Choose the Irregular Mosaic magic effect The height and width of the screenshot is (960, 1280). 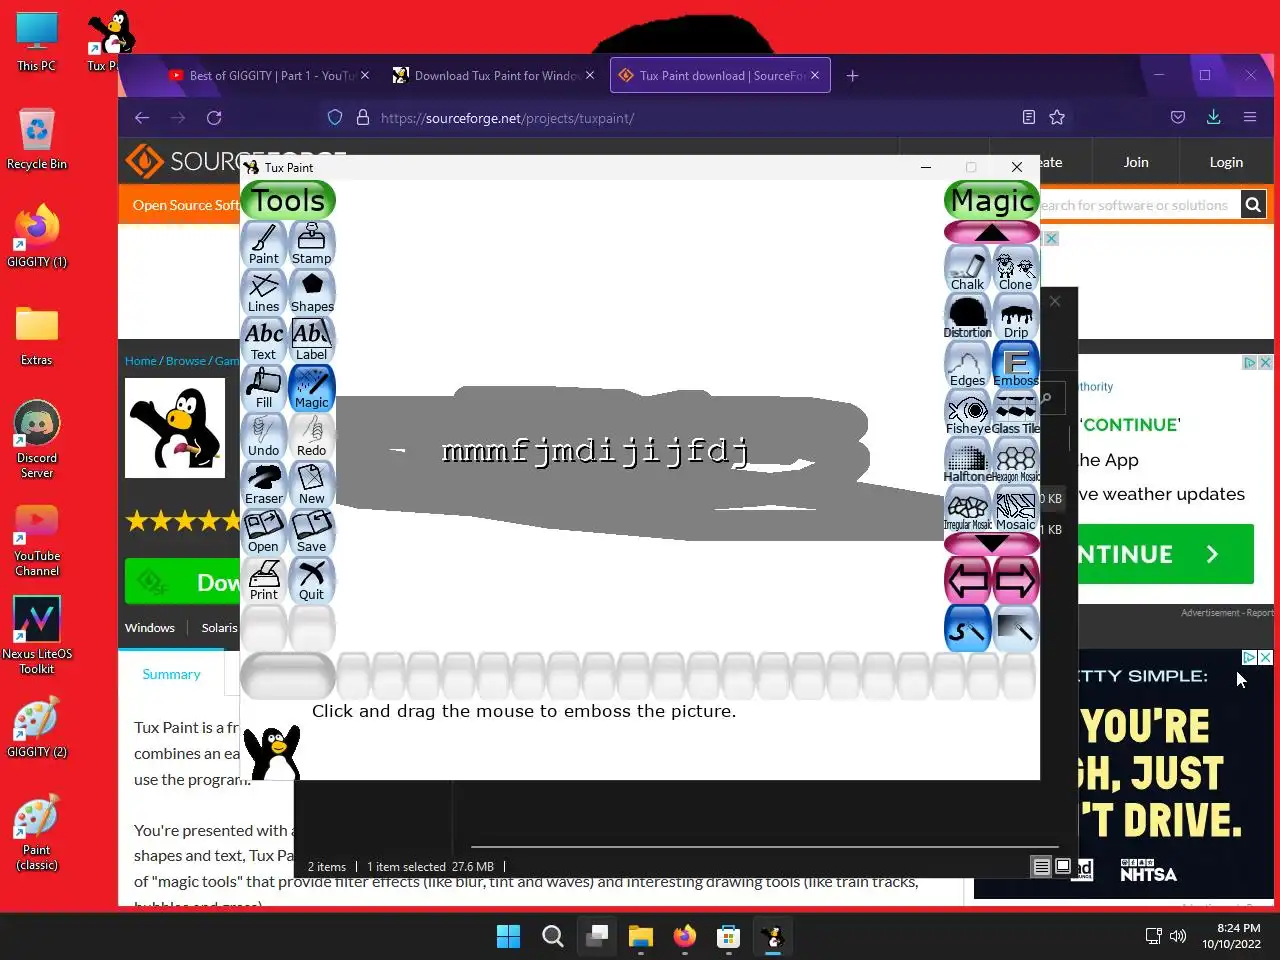[968, 510]
